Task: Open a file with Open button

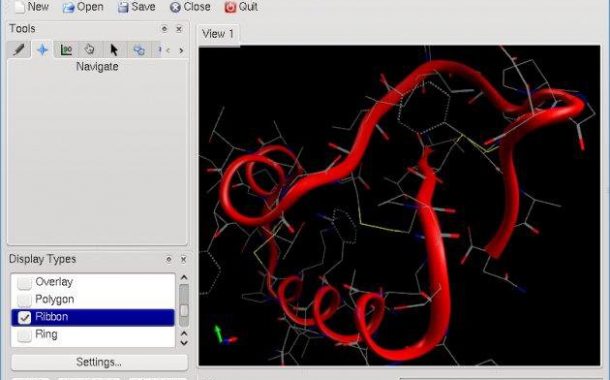Action: (x=83, y=7)
